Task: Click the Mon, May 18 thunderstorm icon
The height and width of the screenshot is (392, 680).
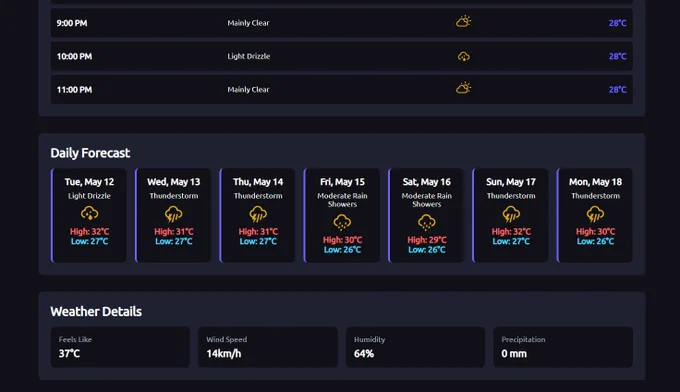Action: tap(595, 214)
